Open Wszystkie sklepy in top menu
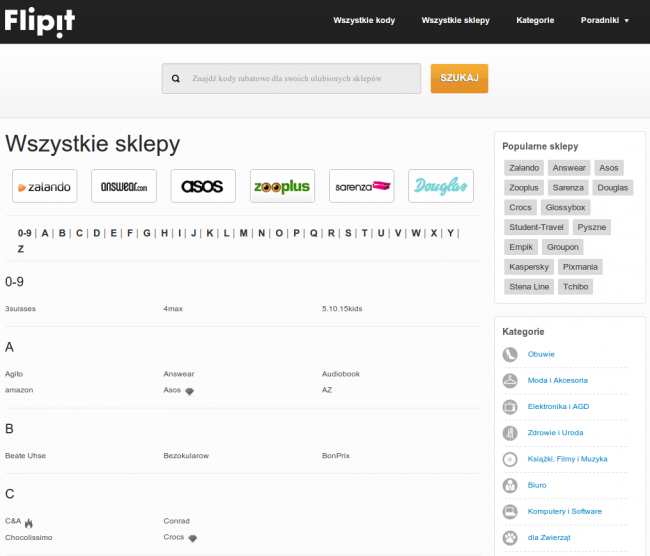650x556 pixels. coord(456,20)
